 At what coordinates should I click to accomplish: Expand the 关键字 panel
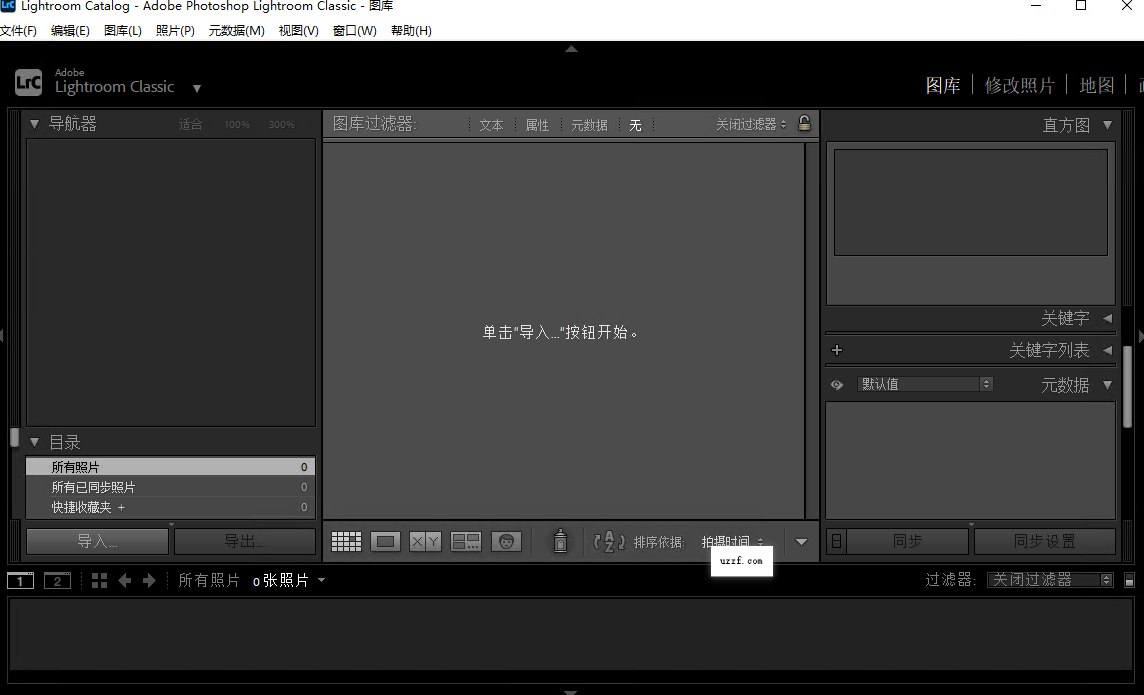coord(1107,318)
